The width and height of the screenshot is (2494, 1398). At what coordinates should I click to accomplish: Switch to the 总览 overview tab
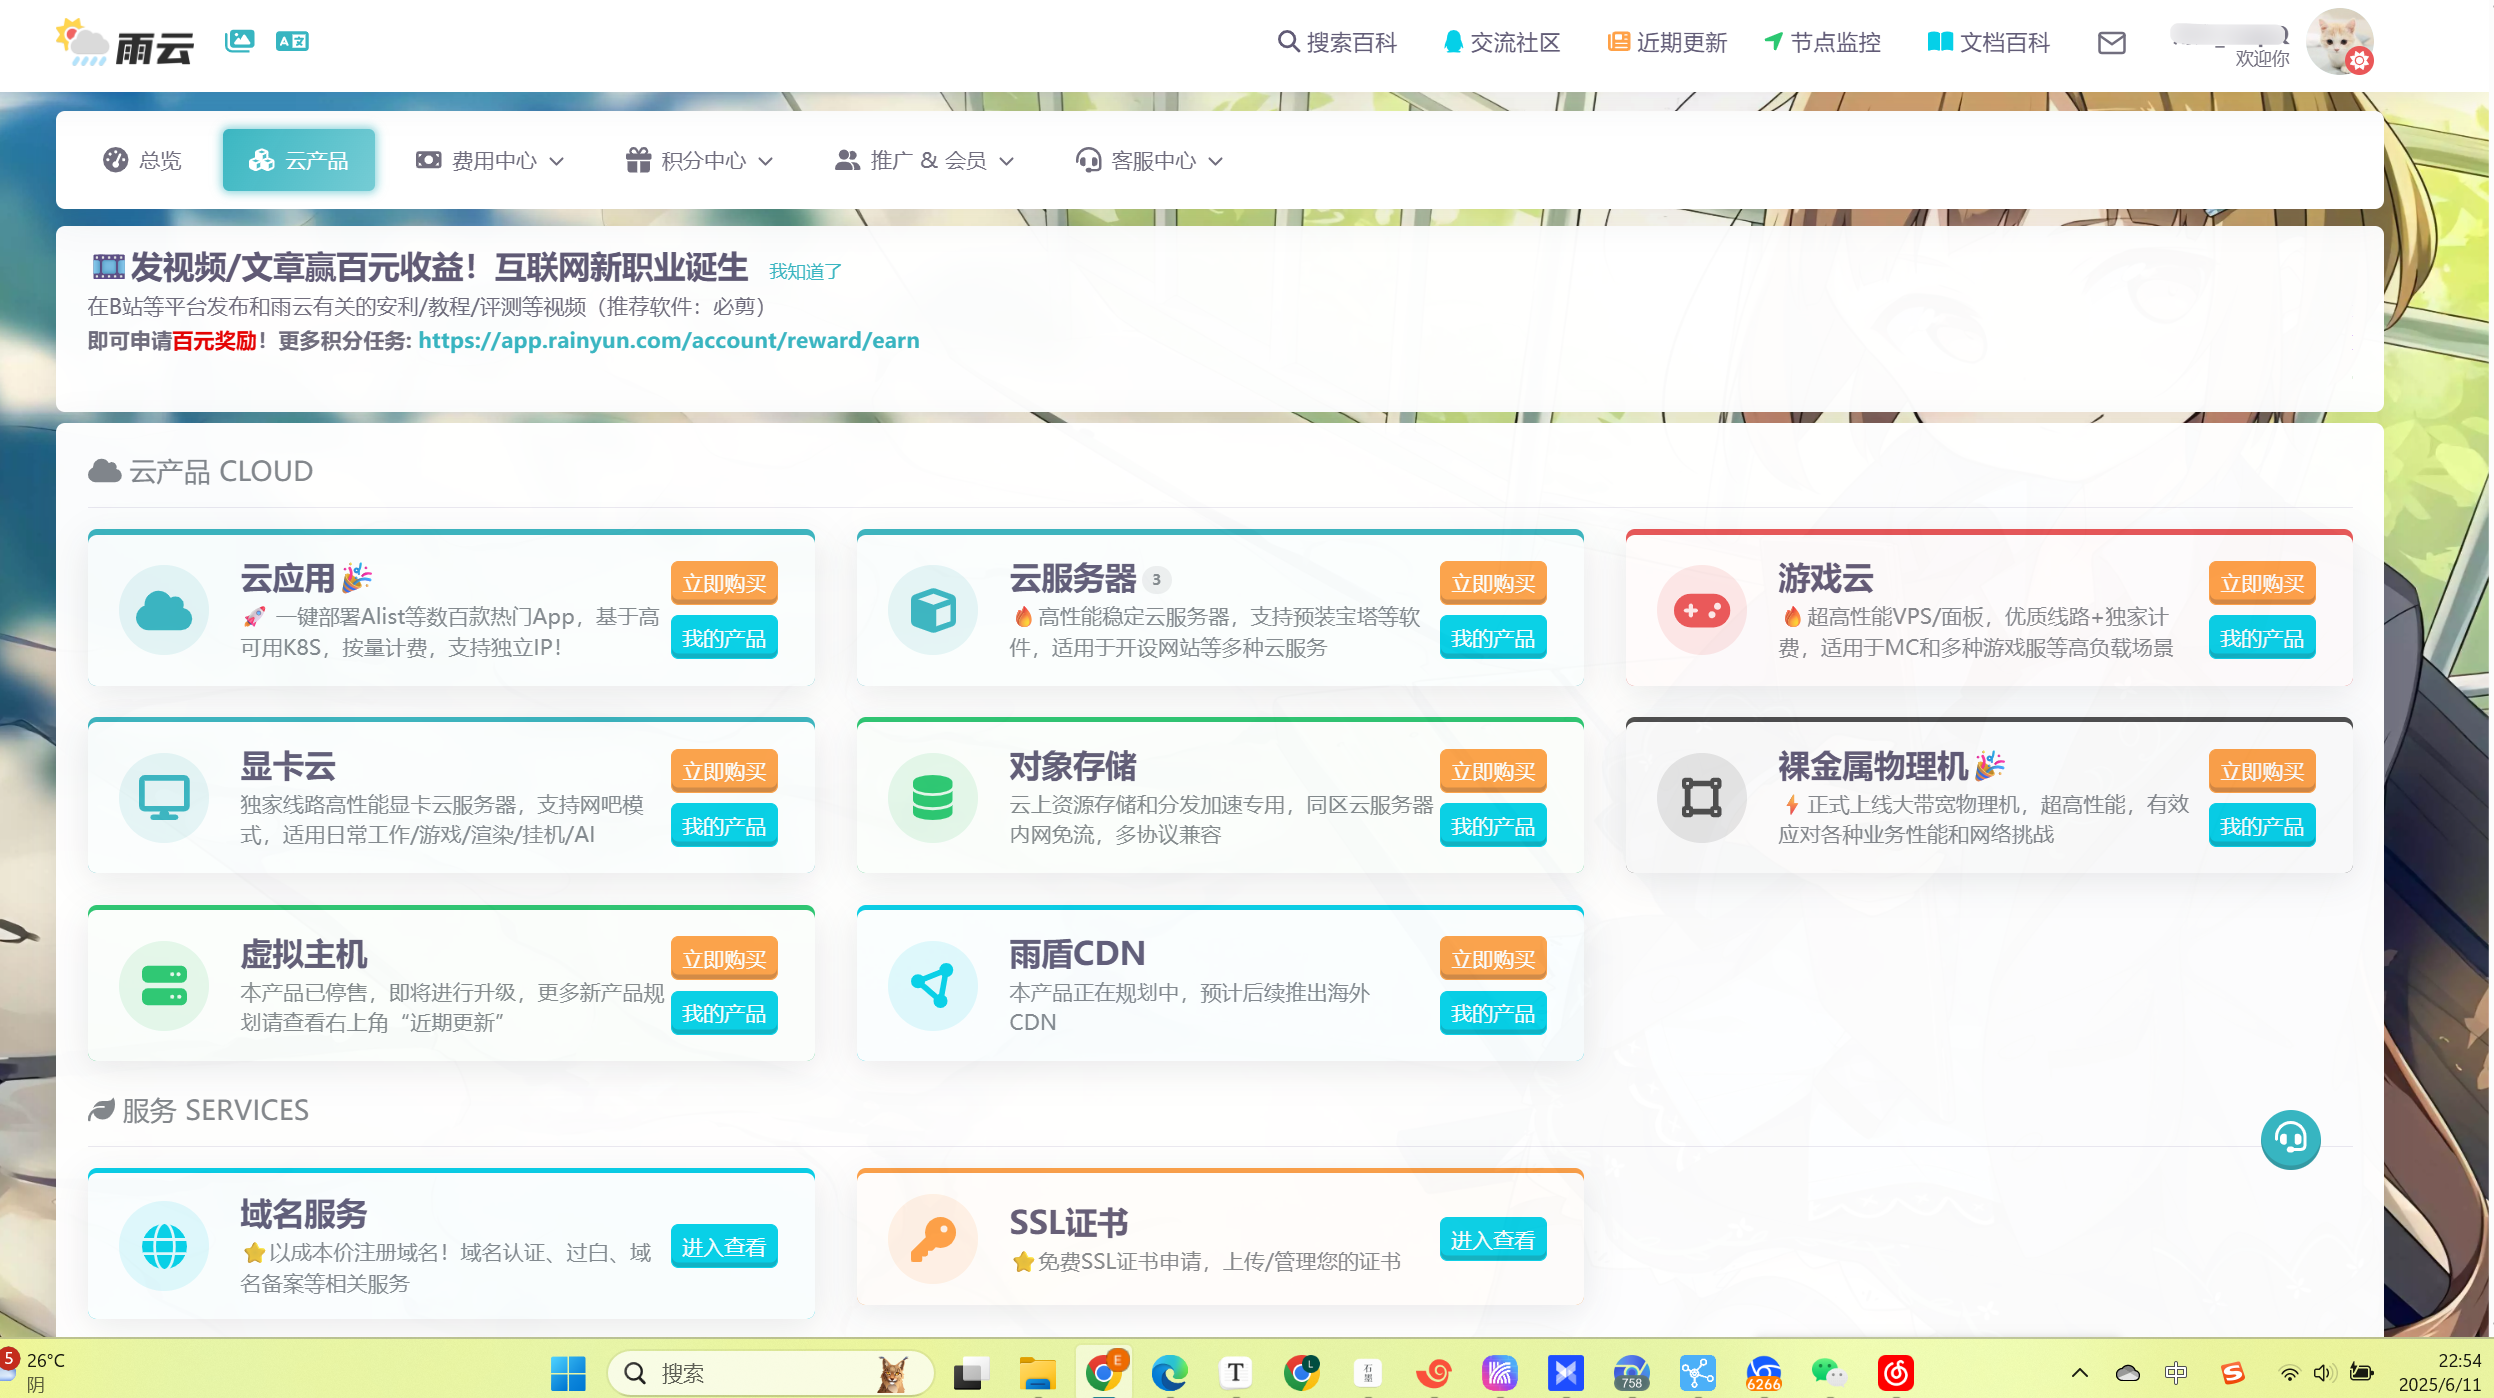coord(142,161)
